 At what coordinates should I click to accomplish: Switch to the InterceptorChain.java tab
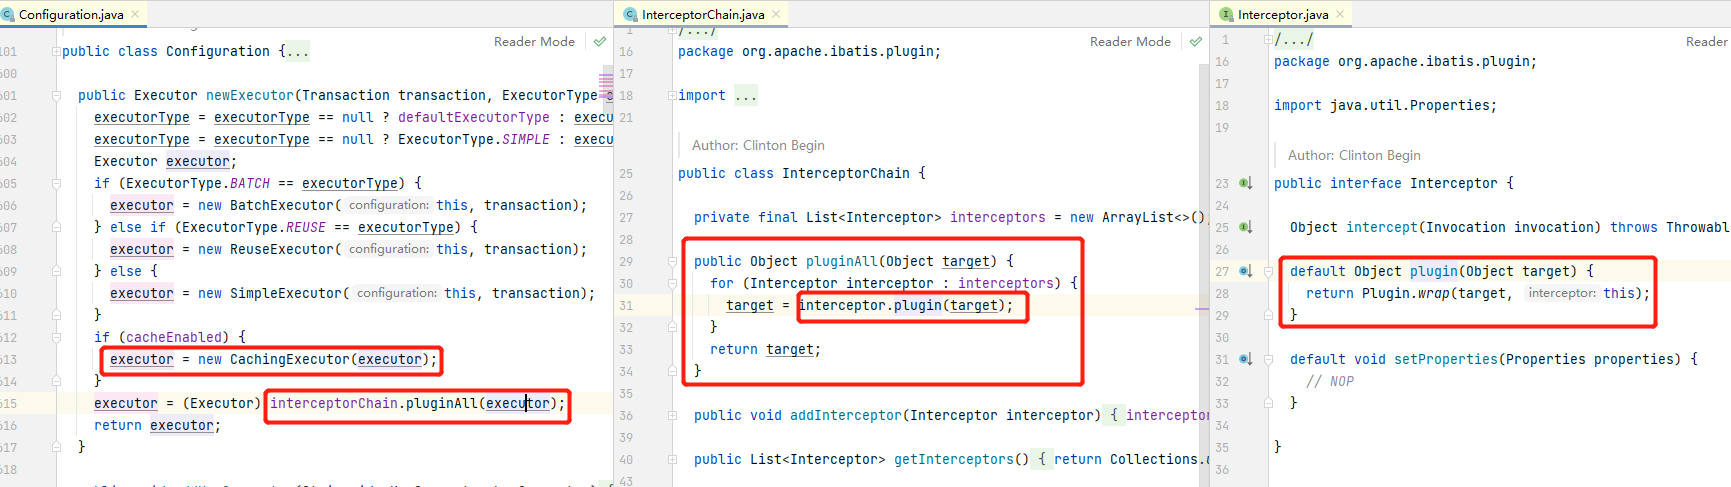tap(702, 14)
